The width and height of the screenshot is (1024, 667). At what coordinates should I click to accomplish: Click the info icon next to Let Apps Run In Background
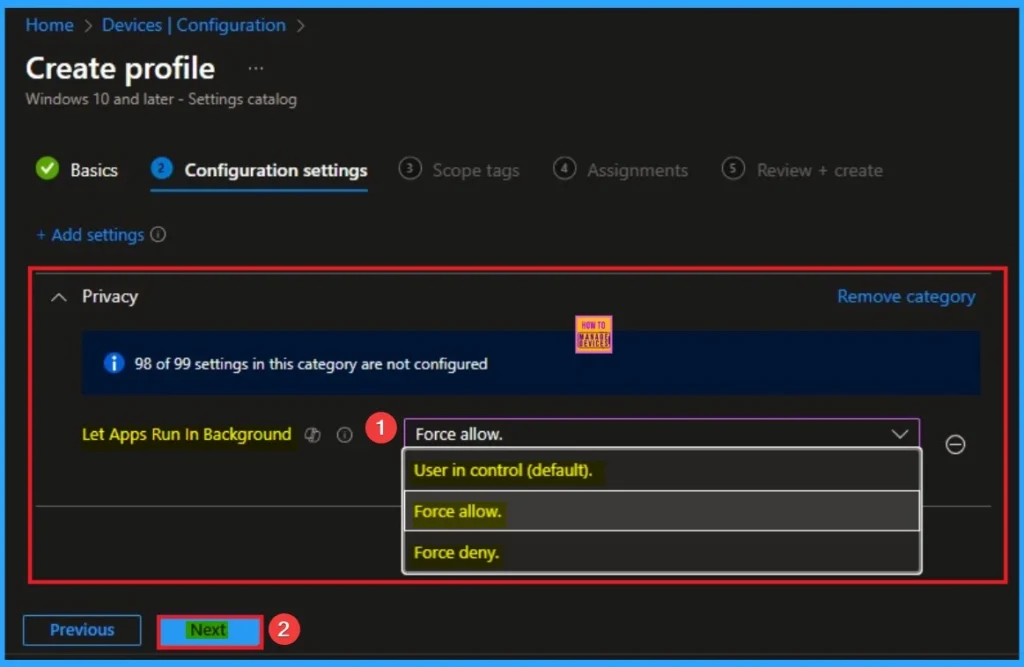[345, 435]
